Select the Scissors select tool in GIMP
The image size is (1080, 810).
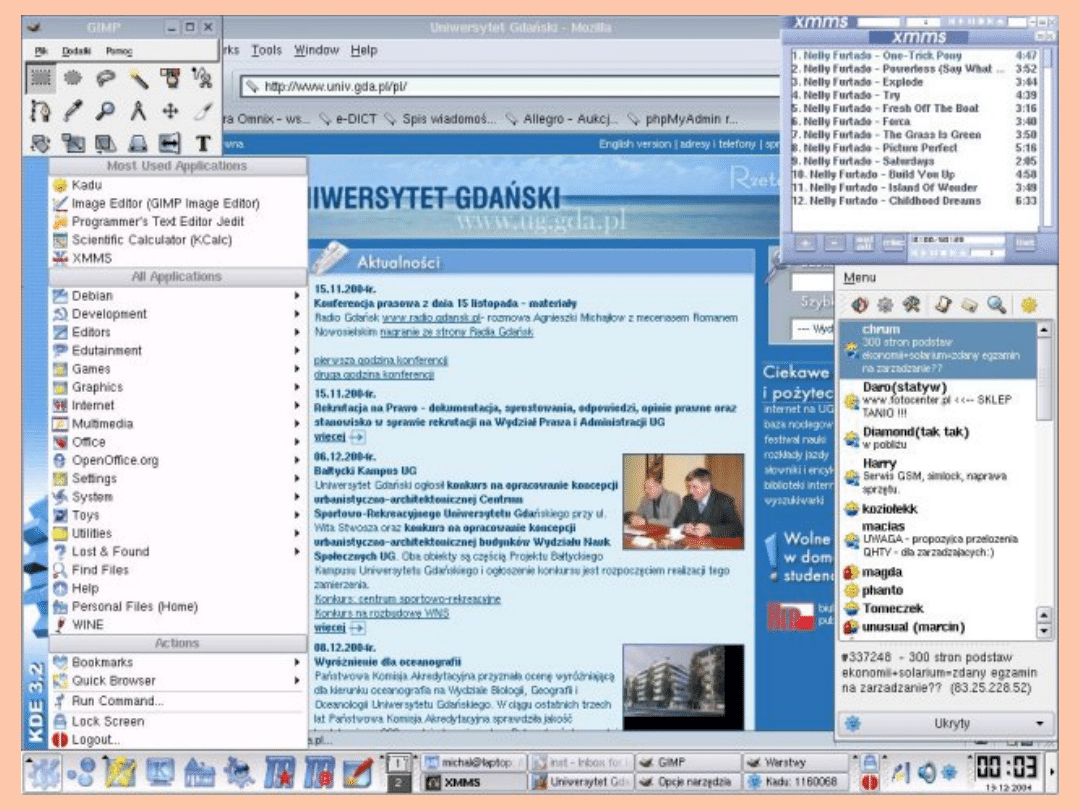click(x=202, y=78)
